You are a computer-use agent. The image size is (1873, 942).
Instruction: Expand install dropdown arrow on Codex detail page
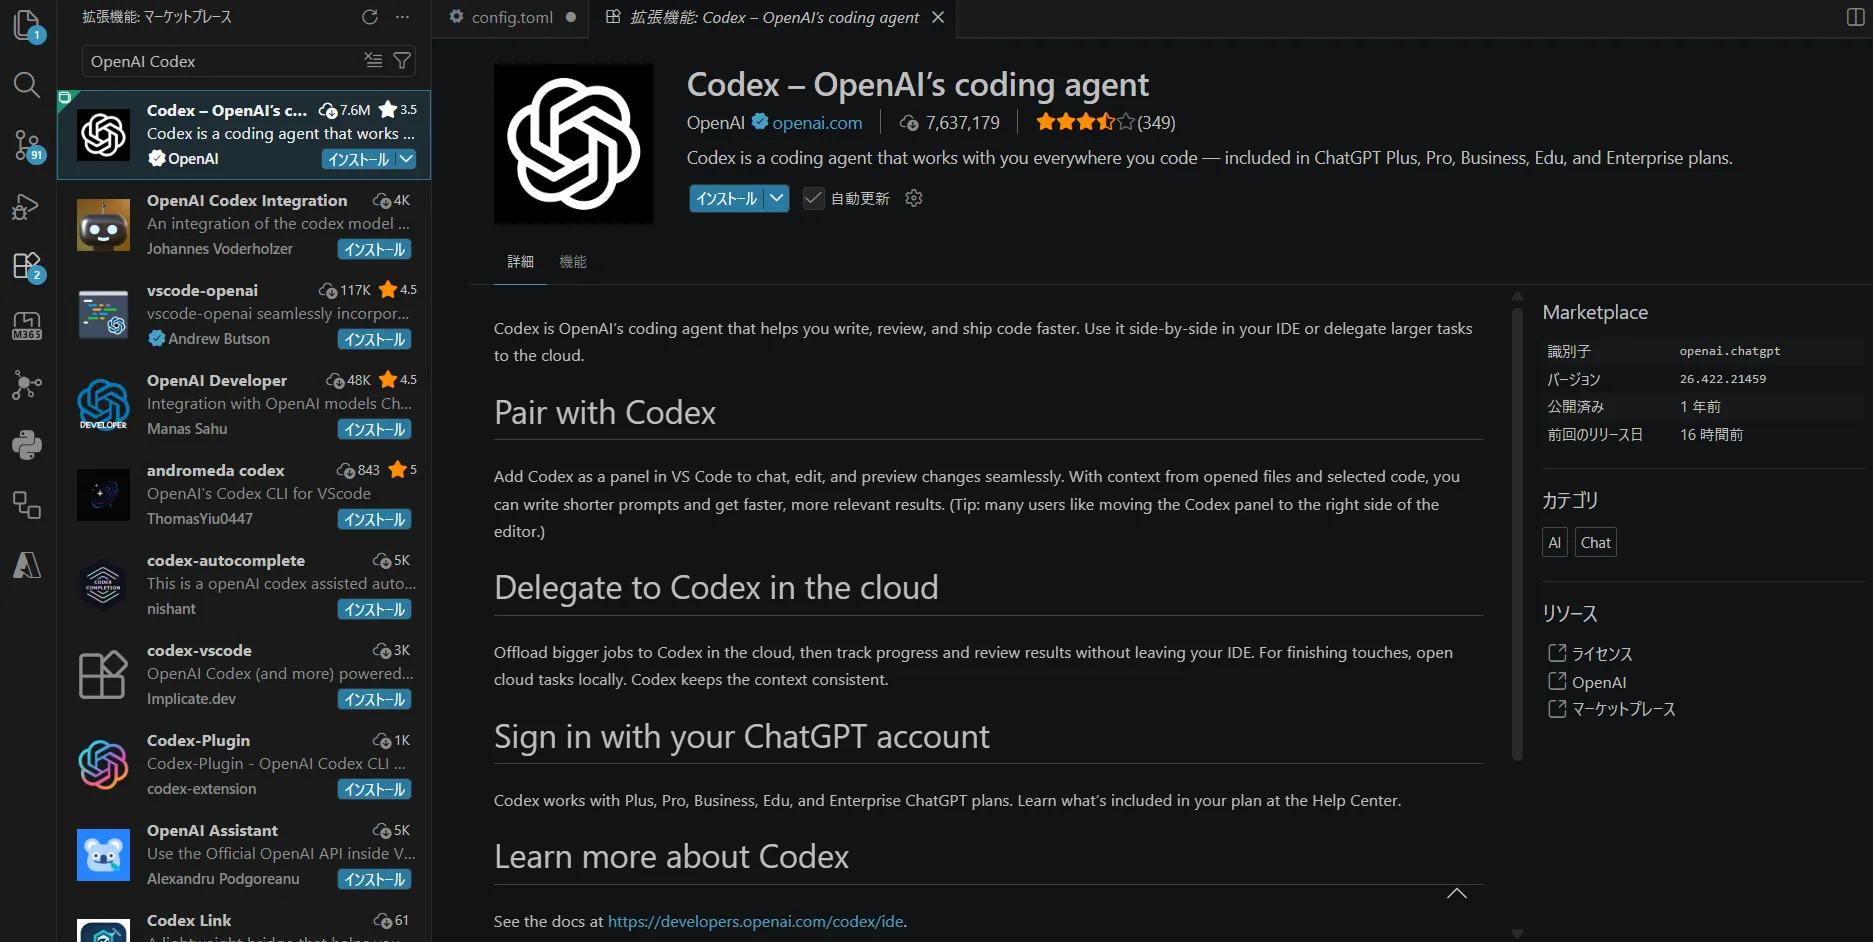(x=777, y=198)
